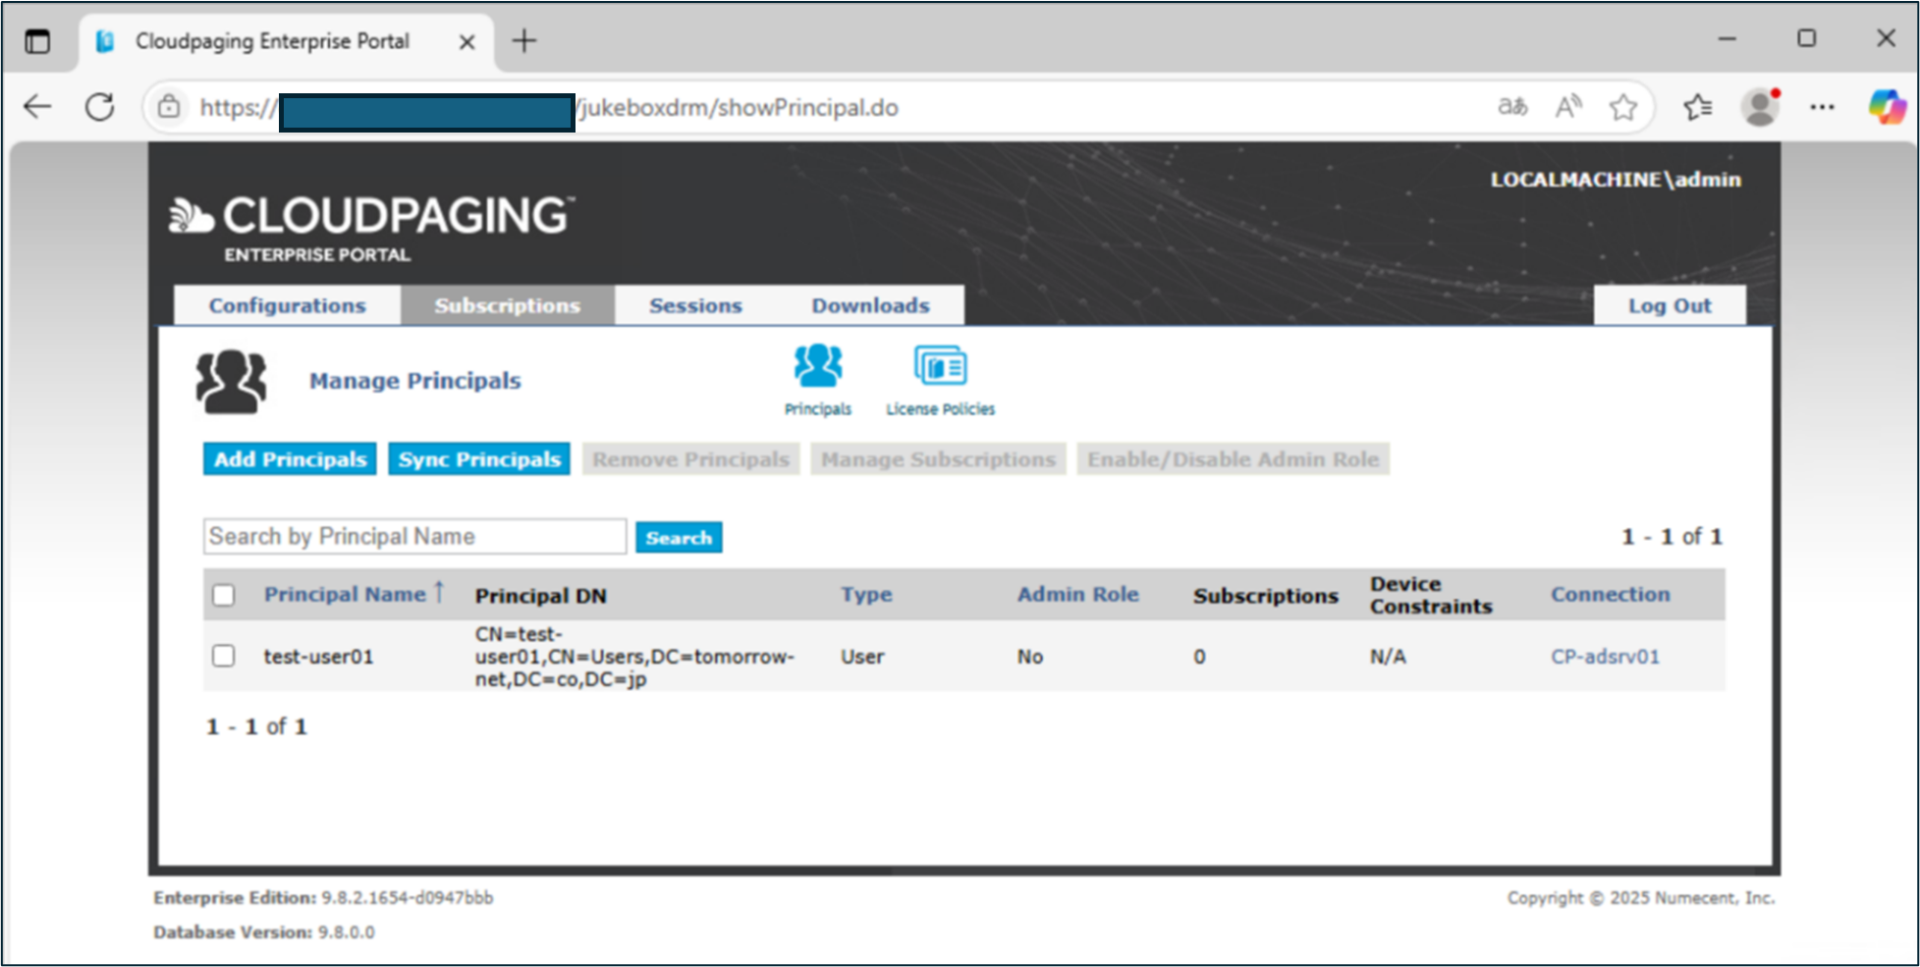This screenshot has width=1920, height=967.
Task: Open the browser translate icon
Action: pyautogui.click(x=1512, y=106)
